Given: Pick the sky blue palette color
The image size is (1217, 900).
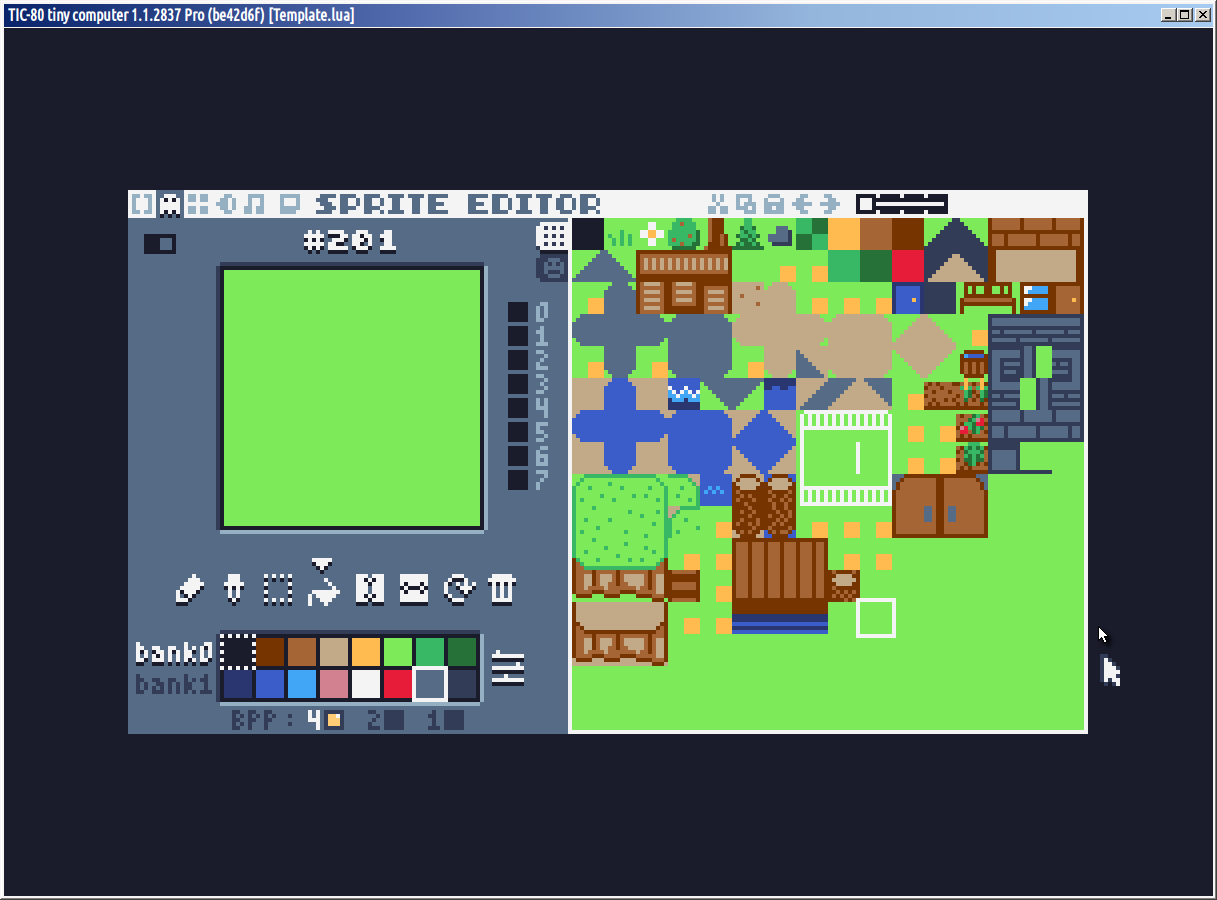Looking at the screenshot, I should pyautogui.click(x=302, y=684).
